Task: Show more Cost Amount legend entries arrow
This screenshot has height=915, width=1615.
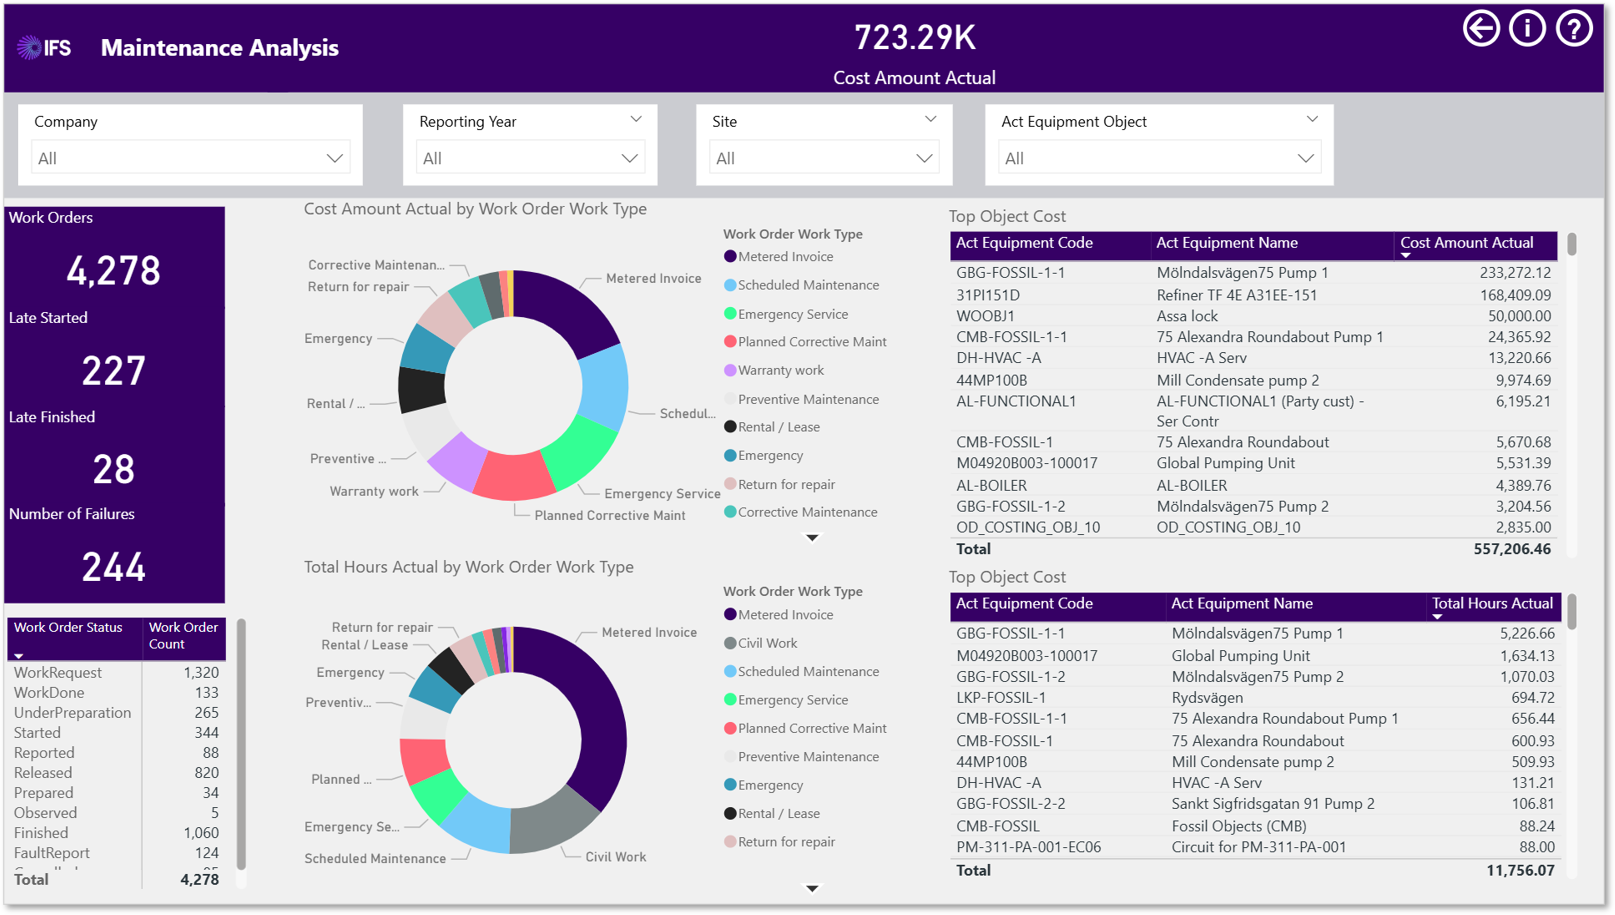Action: pyautogui.click(x=812, y=538)
